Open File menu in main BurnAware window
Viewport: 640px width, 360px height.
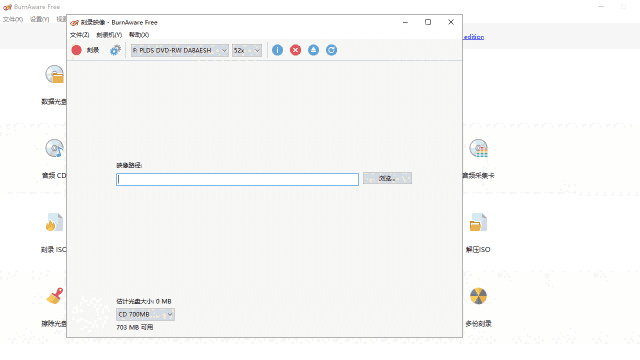click(x=13, y=19)
